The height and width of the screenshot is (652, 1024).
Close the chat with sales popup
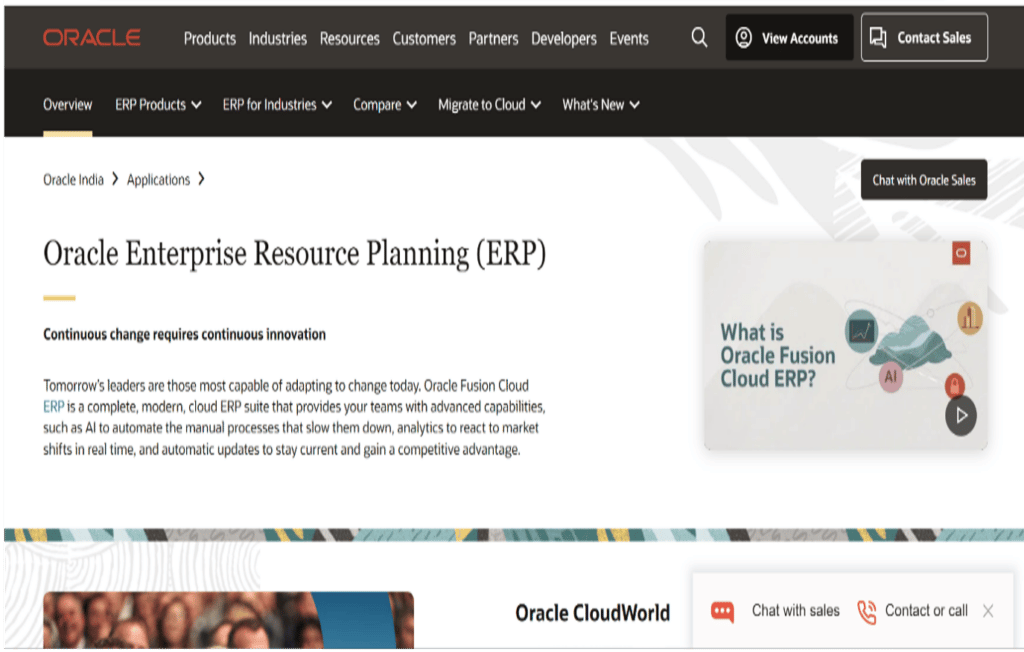[x=988, y=611]
